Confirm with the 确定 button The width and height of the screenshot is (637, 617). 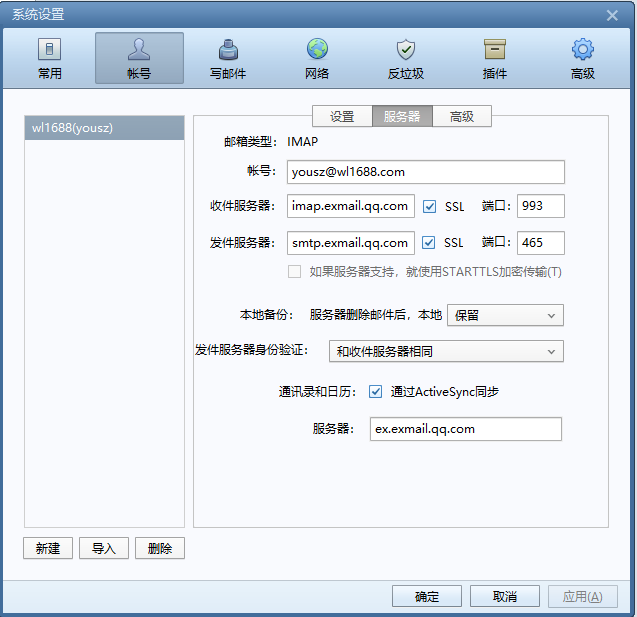pos(427,596)
